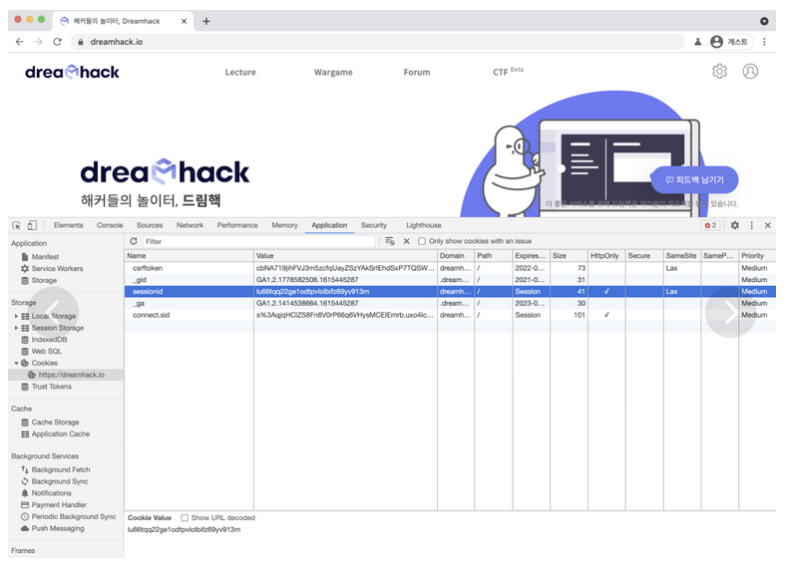Switch to the Performance tab
The height and width of the screenshot is (562, 794).
coord(237,225)
